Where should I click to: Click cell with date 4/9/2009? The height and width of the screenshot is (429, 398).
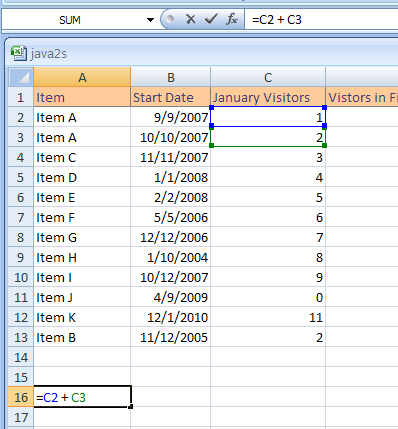tap(171, 297)
